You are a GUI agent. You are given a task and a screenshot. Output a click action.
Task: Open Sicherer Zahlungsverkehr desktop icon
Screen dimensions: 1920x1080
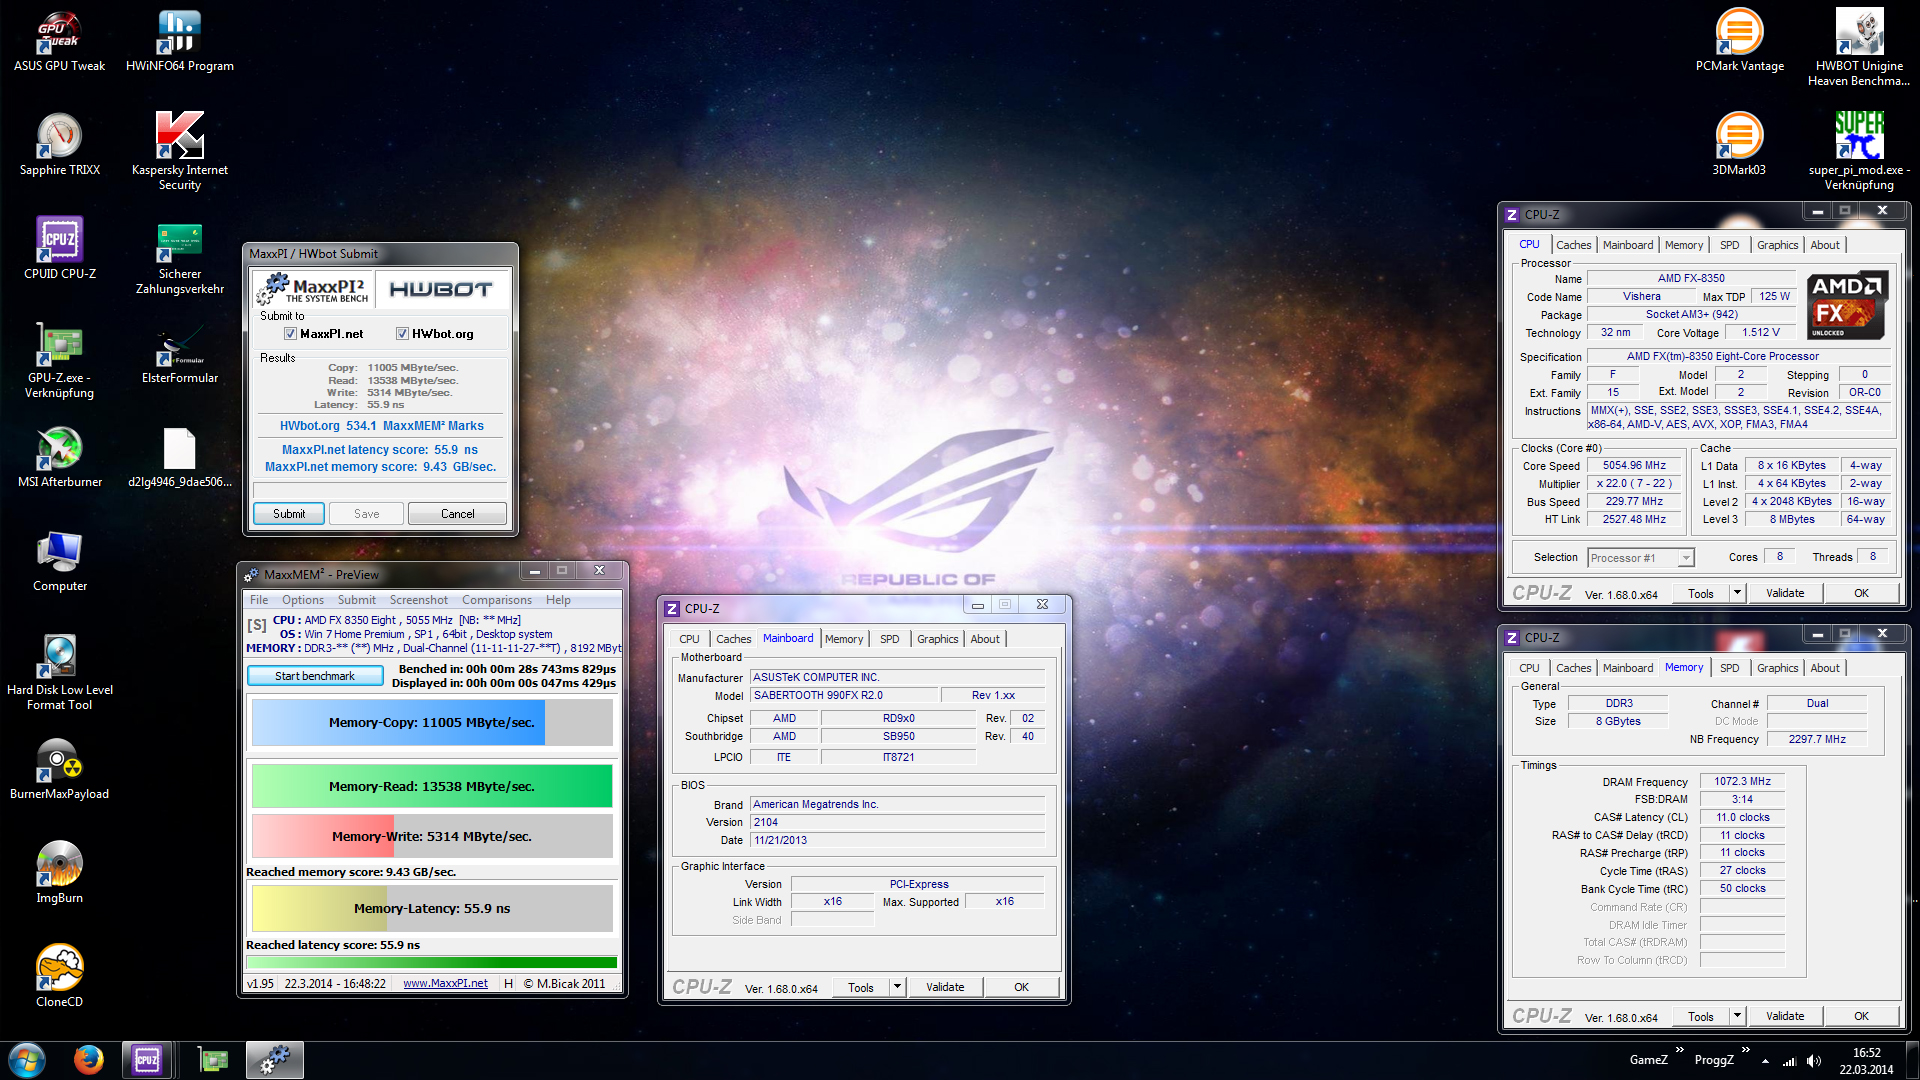(180, 257)
